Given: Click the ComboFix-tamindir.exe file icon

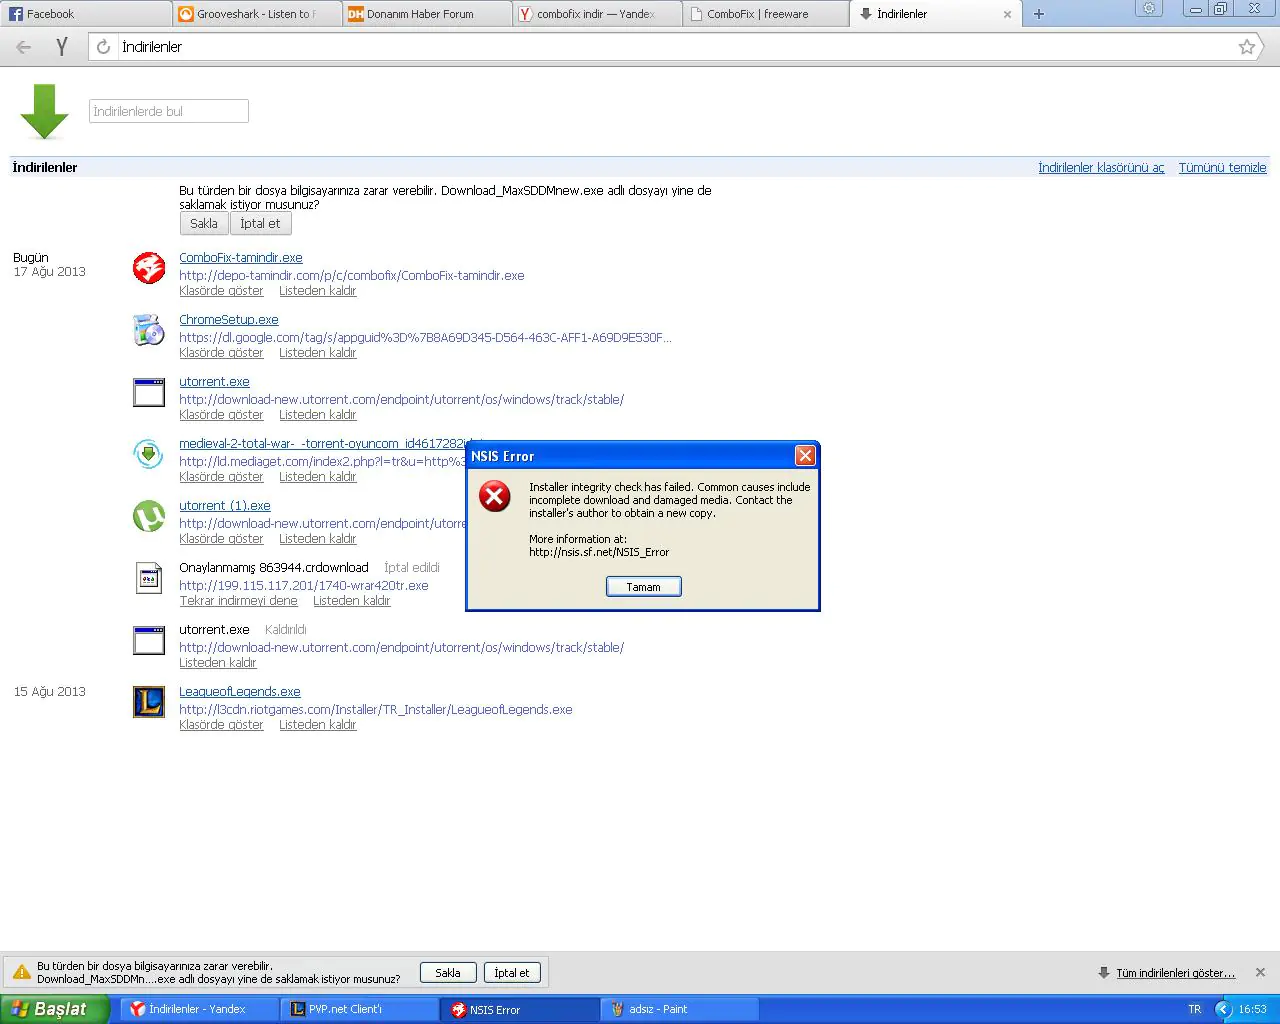Looking at the screenshot, I should (149, 268).
